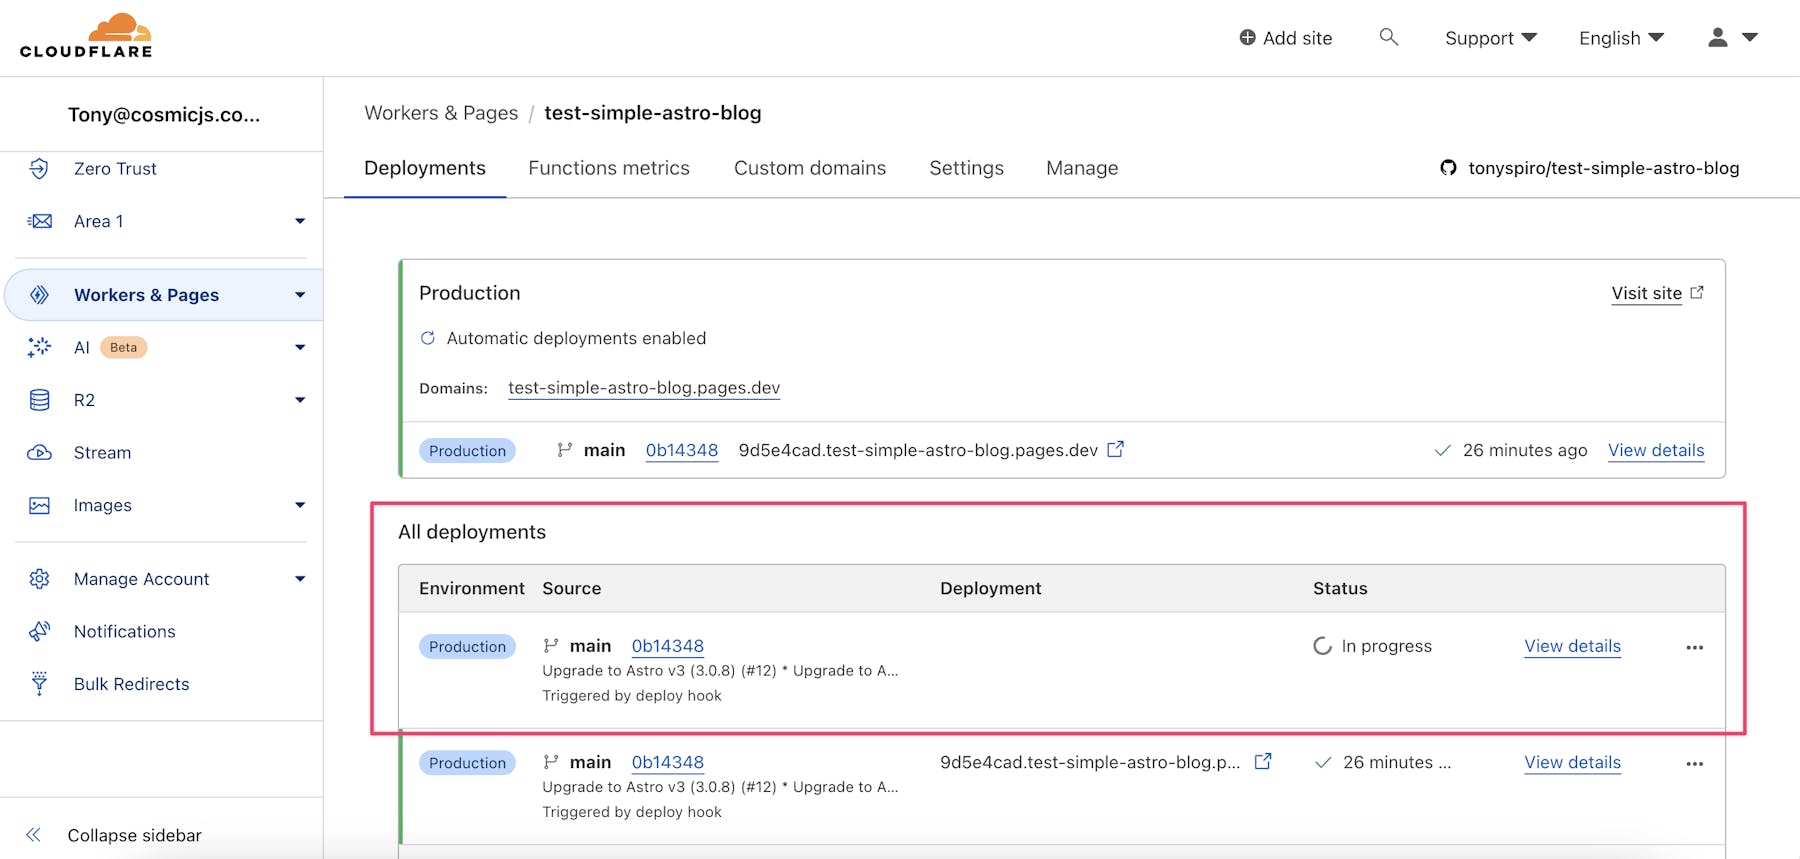Click View details for In progress deployment
Screen dimensions: 1800x859
1572,646
